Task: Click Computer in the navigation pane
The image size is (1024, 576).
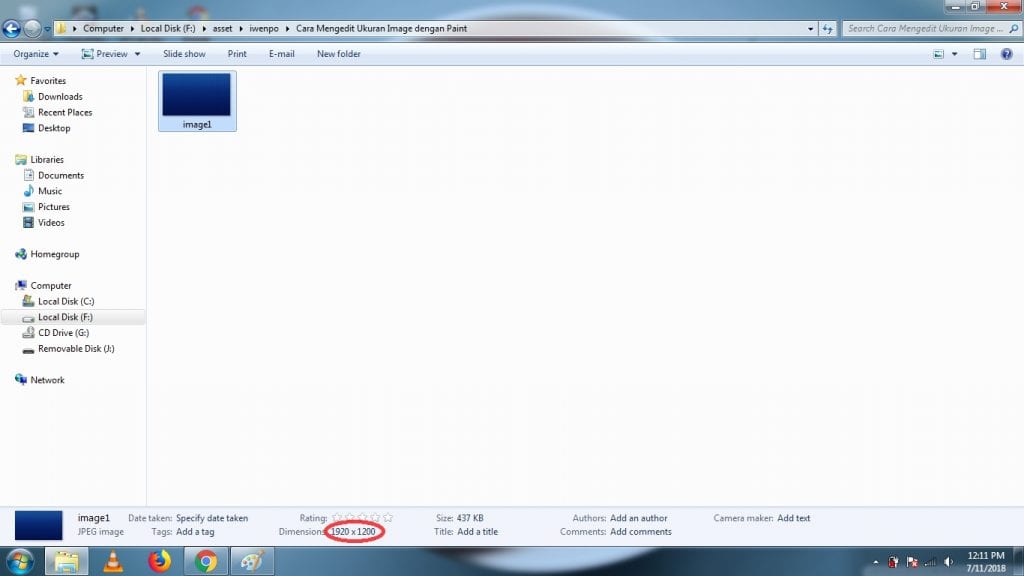Action: pos(50,285)
